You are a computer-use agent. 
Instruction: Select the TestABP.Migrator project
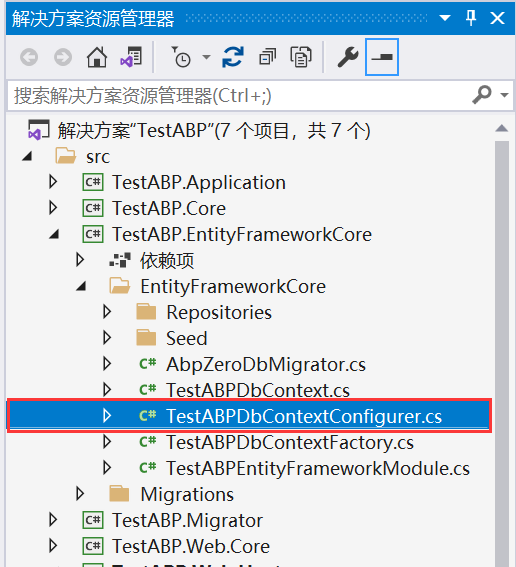(x=187, y=521)
